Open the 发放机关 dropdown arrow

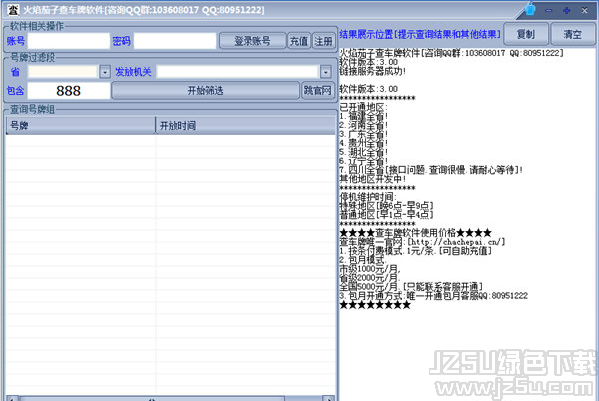[325, 72]
